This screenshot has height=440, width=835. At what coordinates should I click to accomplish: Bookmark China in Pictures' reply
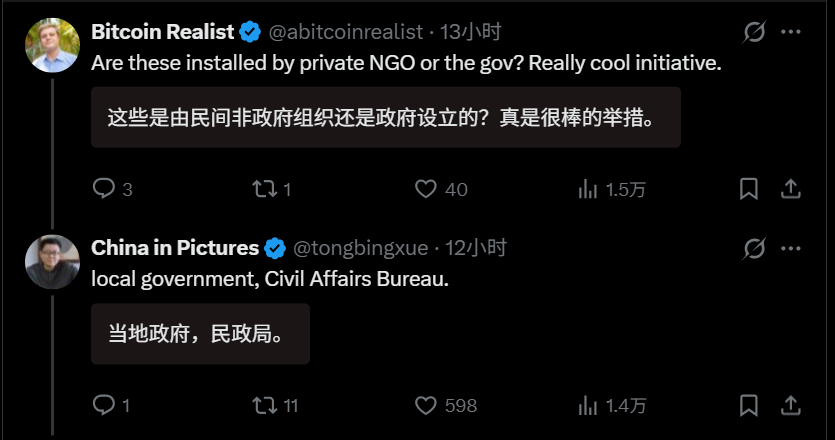[x=748, y=405]
